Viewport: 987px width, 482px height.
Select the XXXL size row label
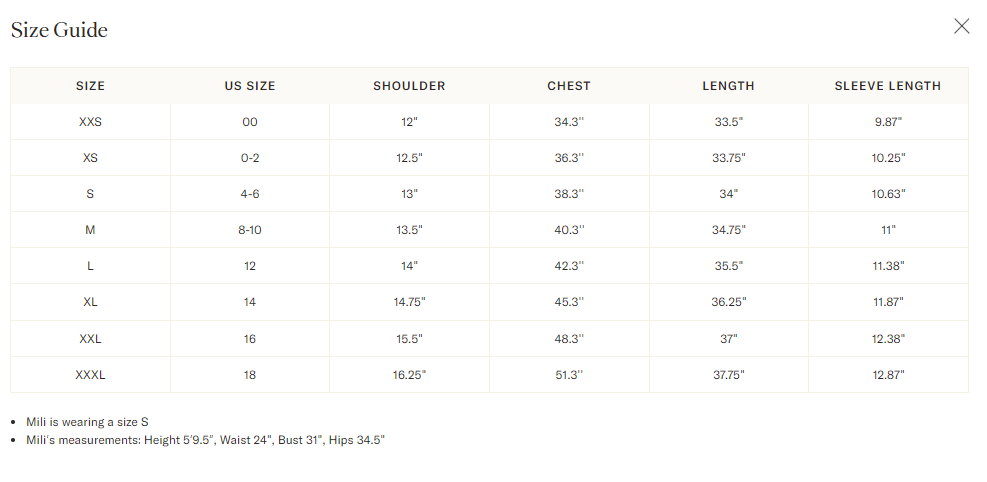90,375
